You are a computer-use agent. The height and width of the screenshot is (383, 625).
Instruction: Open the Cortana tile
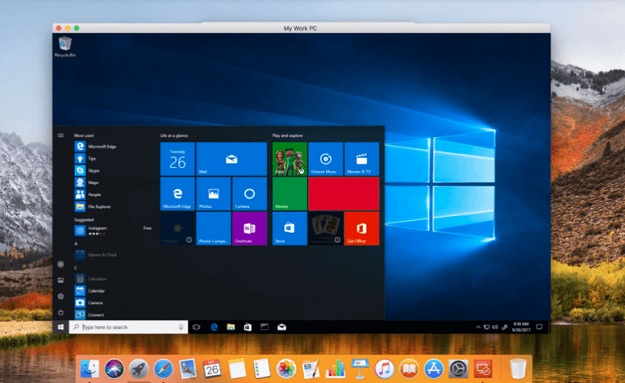tap(250, 194)
